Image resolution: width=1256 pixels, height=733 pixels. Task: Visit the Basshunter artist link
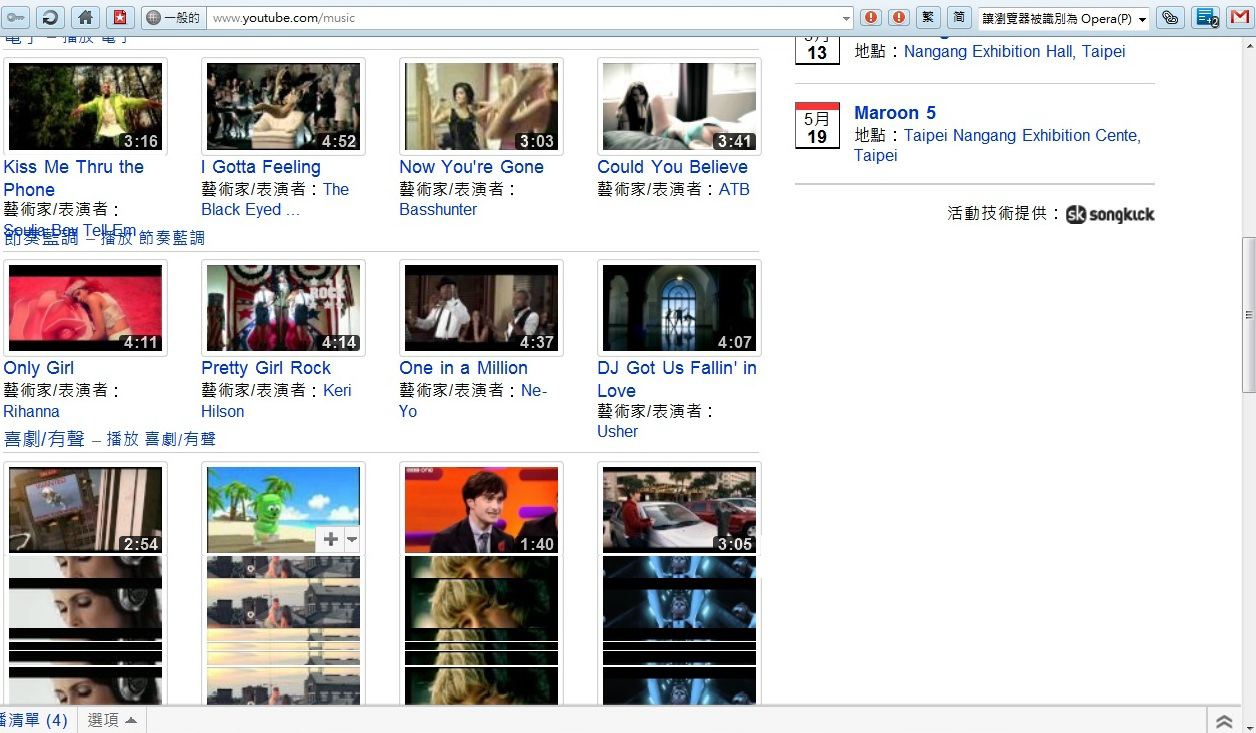(x=438, y=209)
